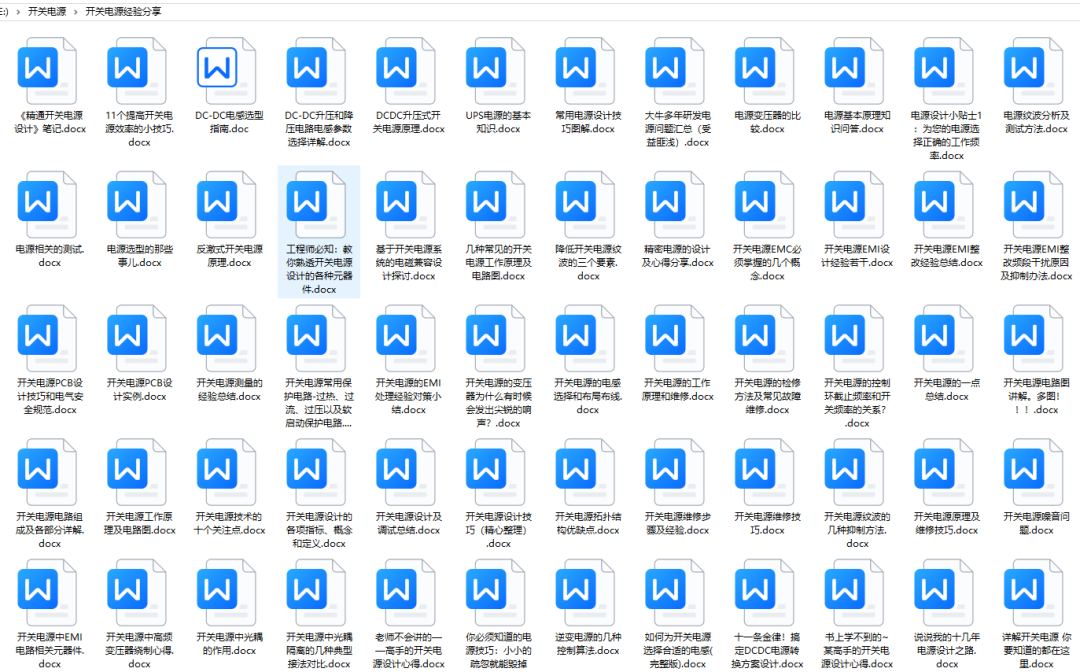
Task: Select DC-DC升压和降压电路电感参数选择详解.docx icon
Action: (316, 71)
